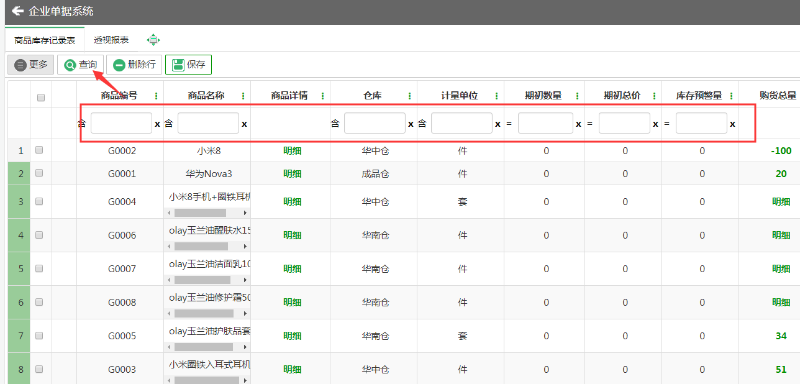Check the checkbox for row G0006
The width and height of the screenshot is (800, 384).
point(39,235)
